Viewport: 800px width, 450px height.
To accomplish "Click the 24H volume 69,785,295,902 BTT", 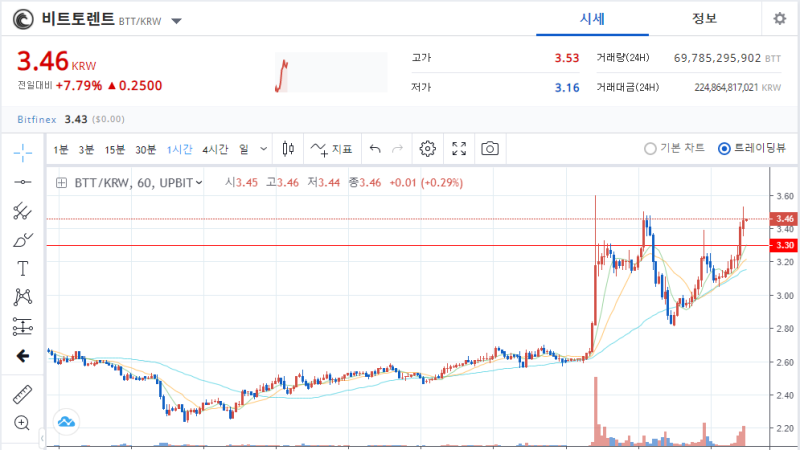I will 727,58.
